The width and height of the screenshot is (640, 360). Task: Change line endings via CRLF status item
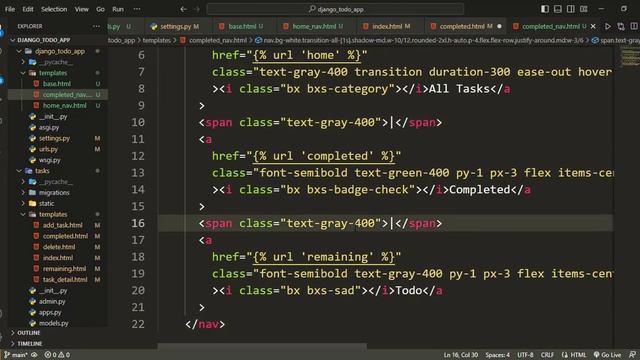point(547,355)
